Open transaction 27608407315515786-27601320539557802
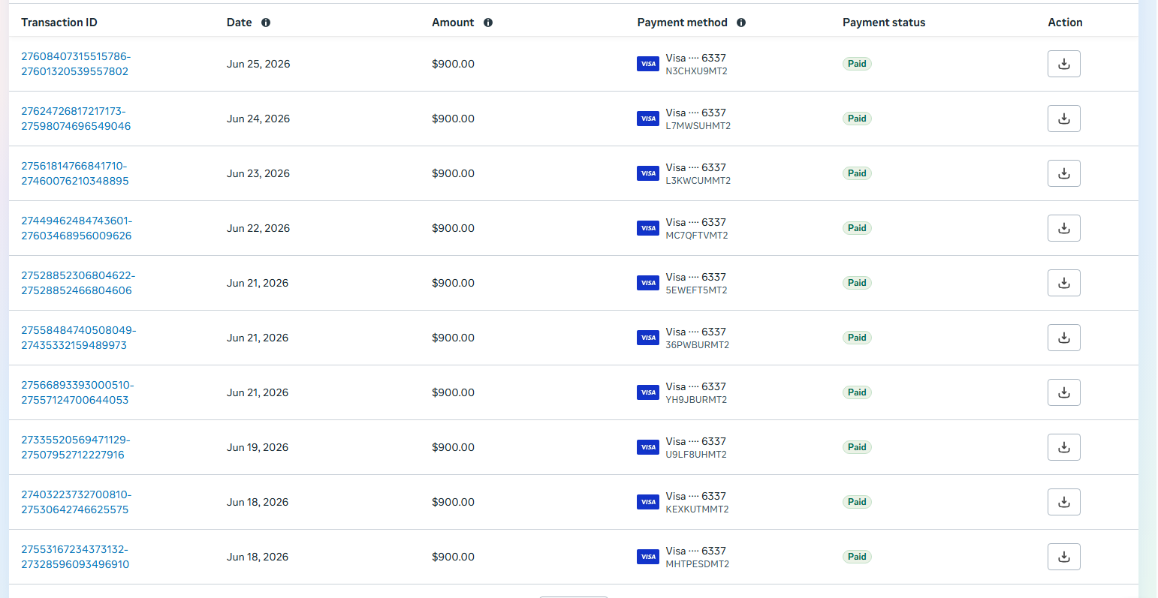This screenshot has height=598, width=1158. tap(76, 63)
